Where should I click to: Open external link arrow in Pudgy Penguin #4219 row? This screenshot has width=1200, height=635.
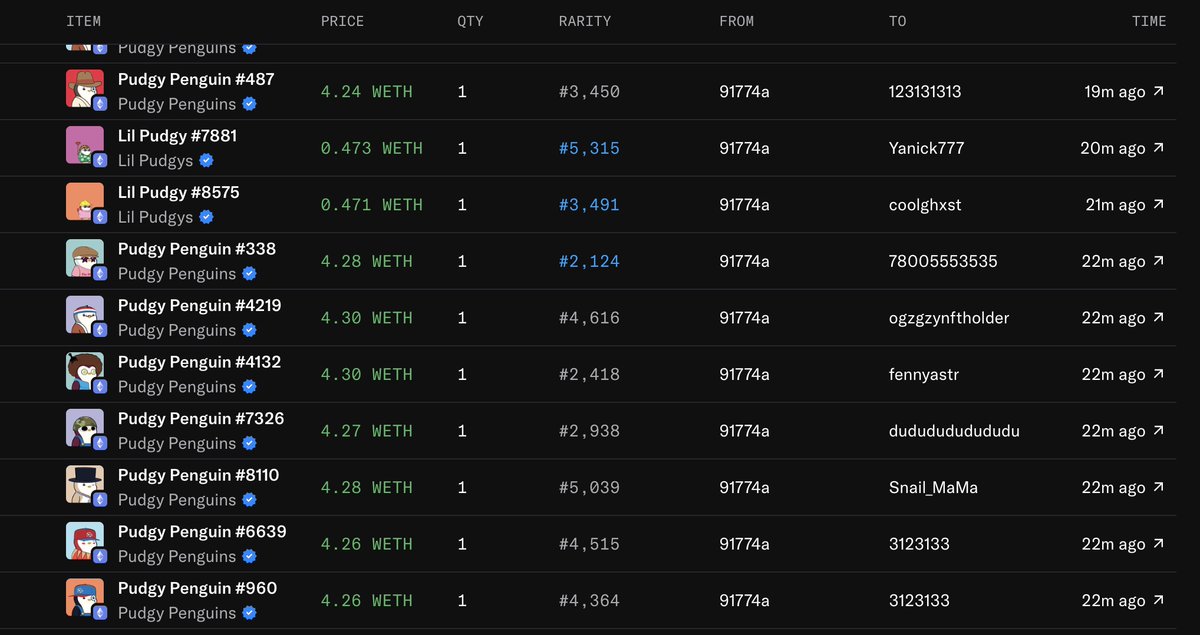tap(1158, 318)
